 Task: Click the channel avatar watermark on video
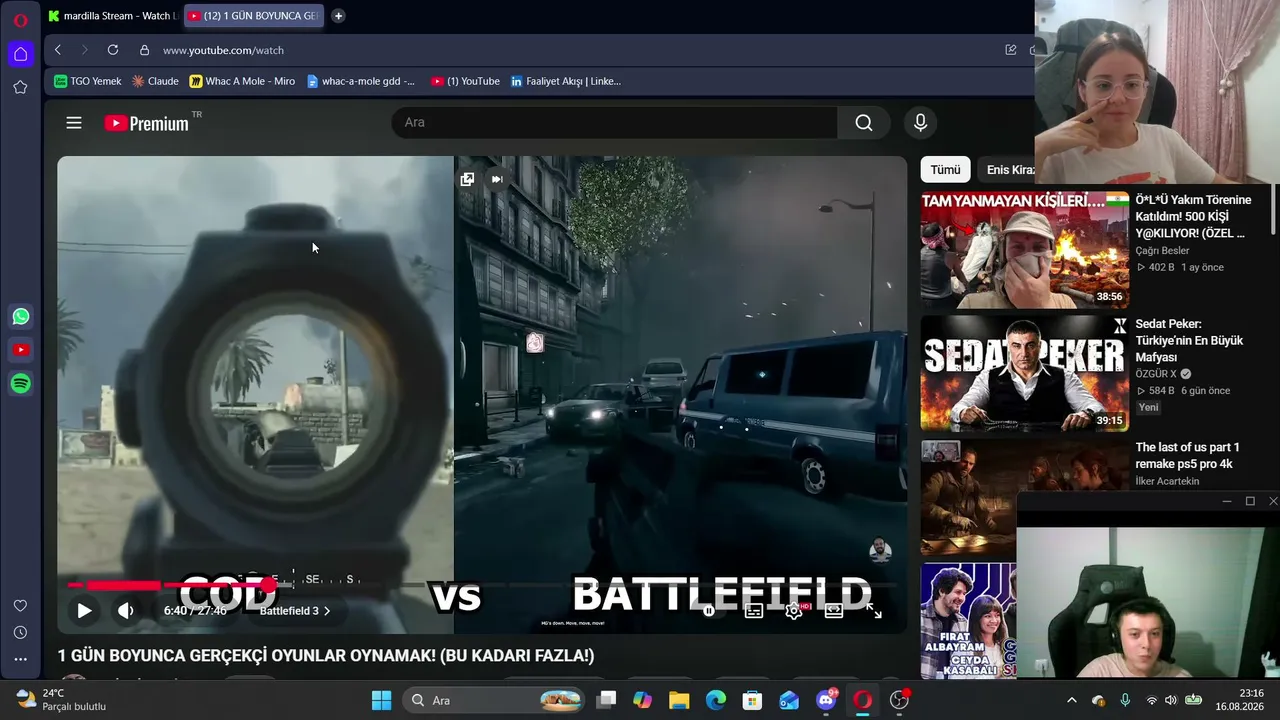pyautogui.click(x=880, y=549)
